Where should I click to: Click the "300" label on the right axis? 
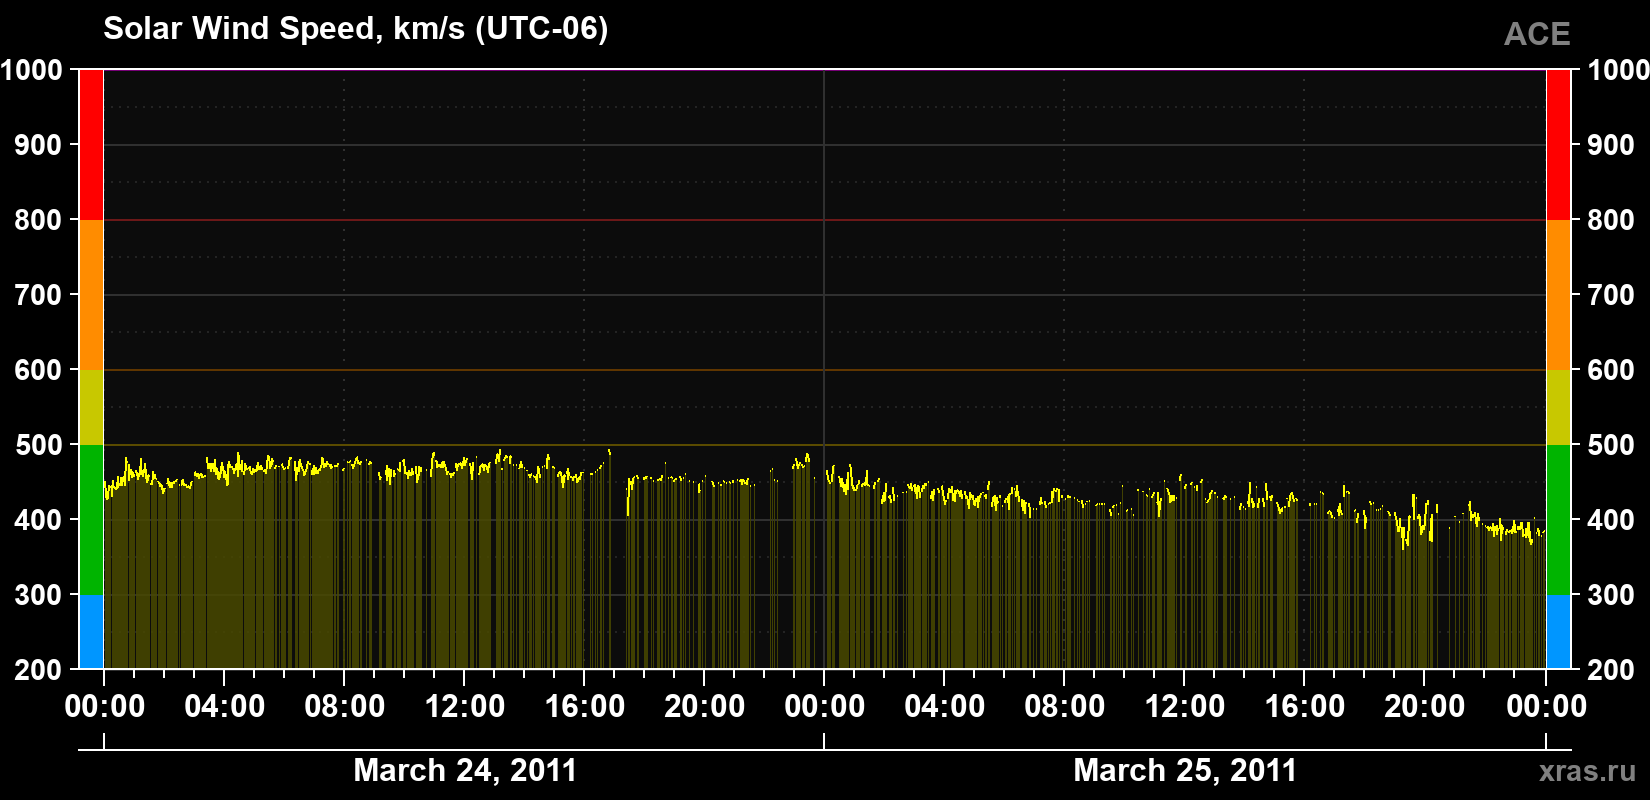pyautogui.click(x=1611, y=595)
